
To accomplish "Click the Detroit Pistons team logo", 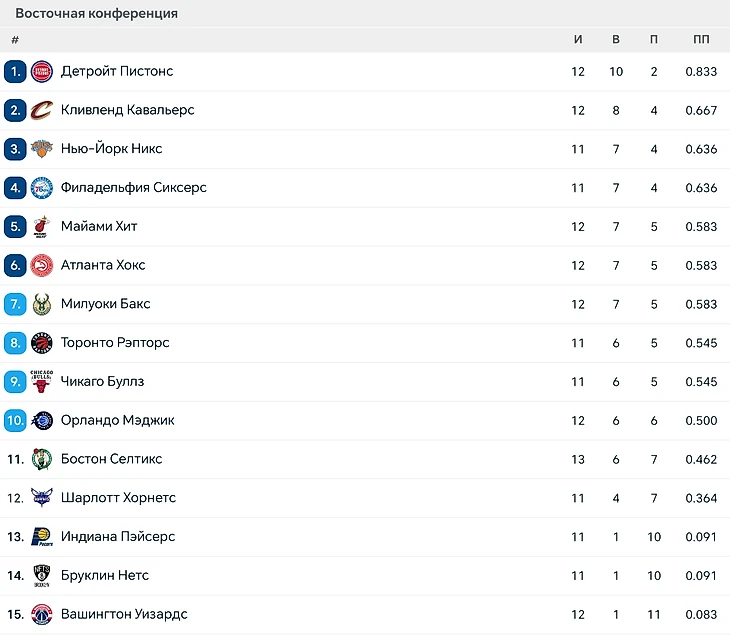I will pos(42,71).
